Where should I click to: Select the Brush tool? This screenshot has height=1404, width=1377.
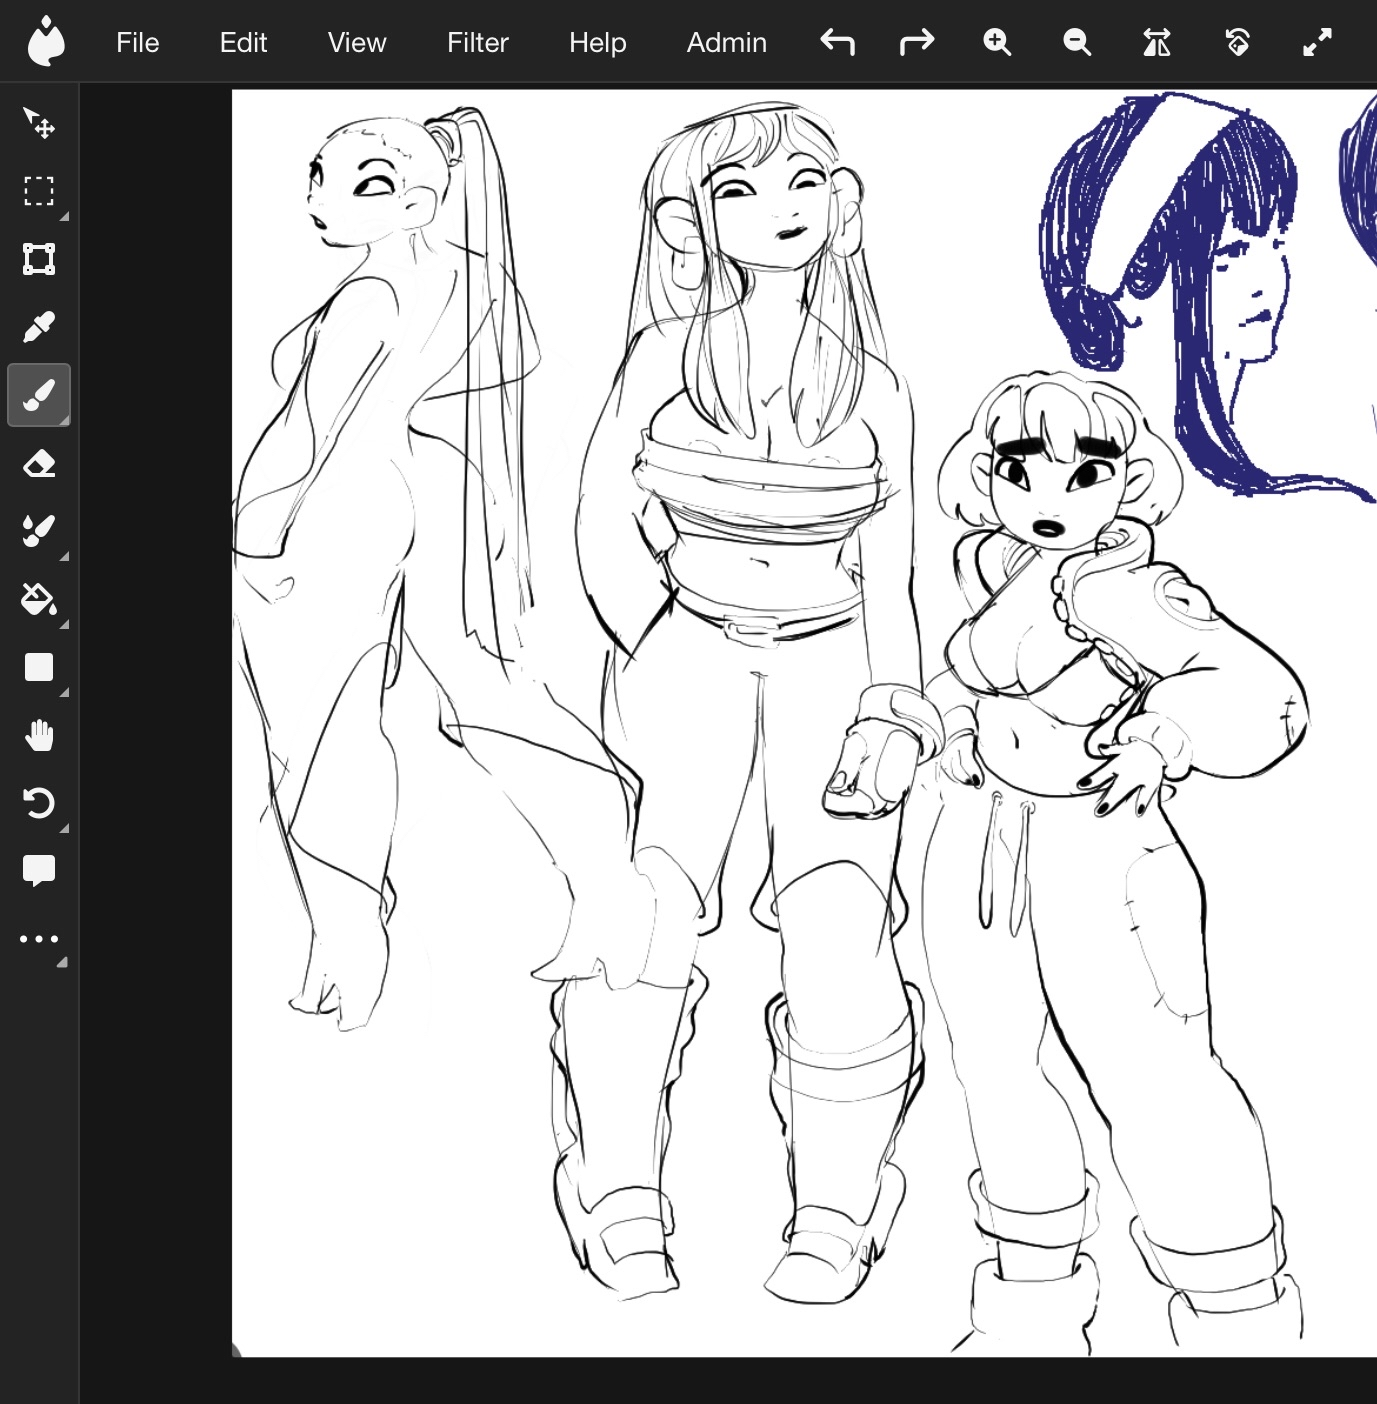point(39,395)
